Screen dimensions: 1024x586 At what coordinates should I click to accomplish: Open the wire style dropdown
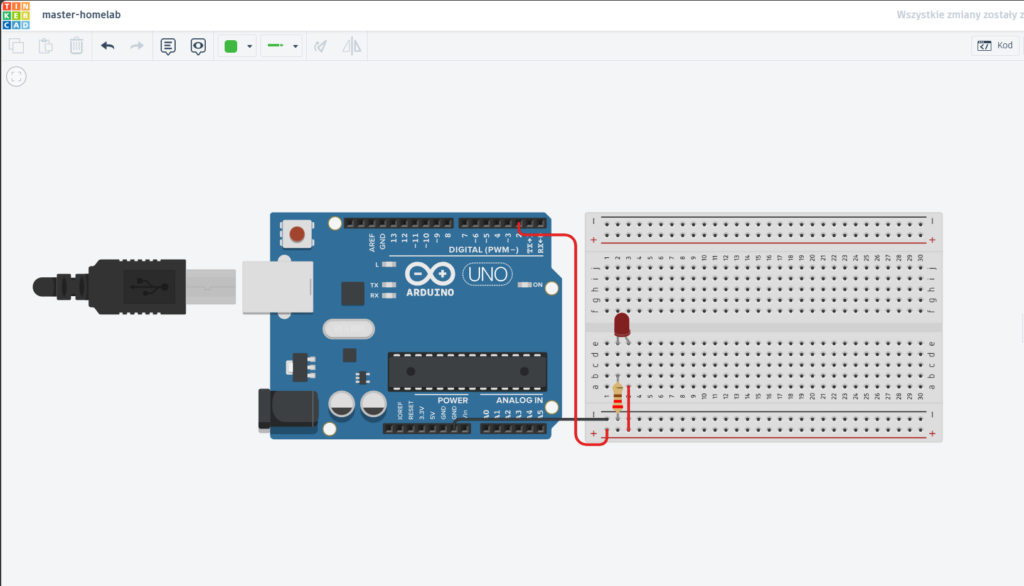[x=295, y=45]
